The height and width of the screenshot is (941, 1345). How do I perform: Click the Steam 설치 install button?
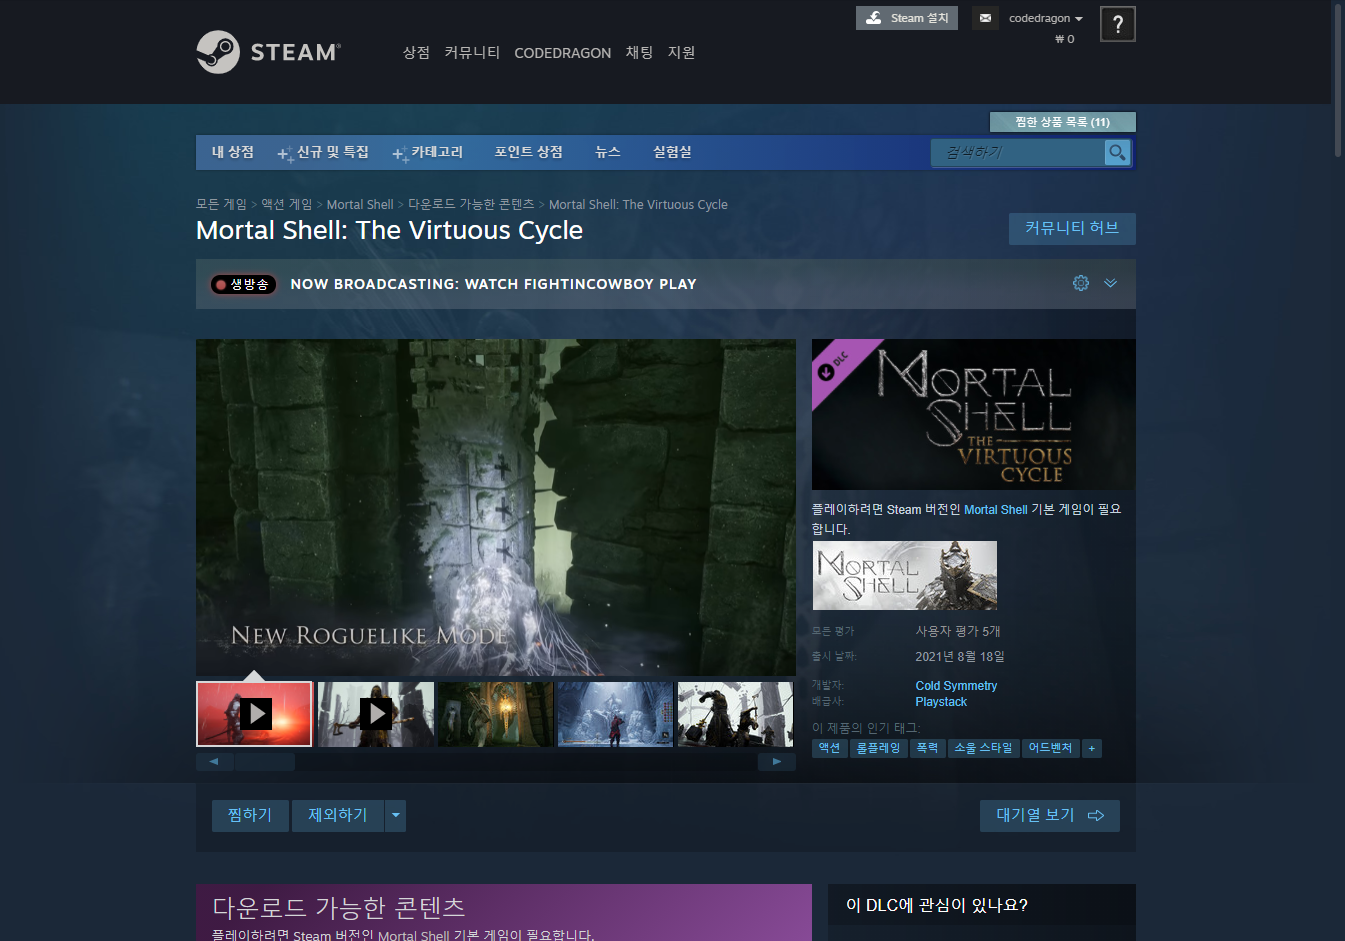coord(907,18)
